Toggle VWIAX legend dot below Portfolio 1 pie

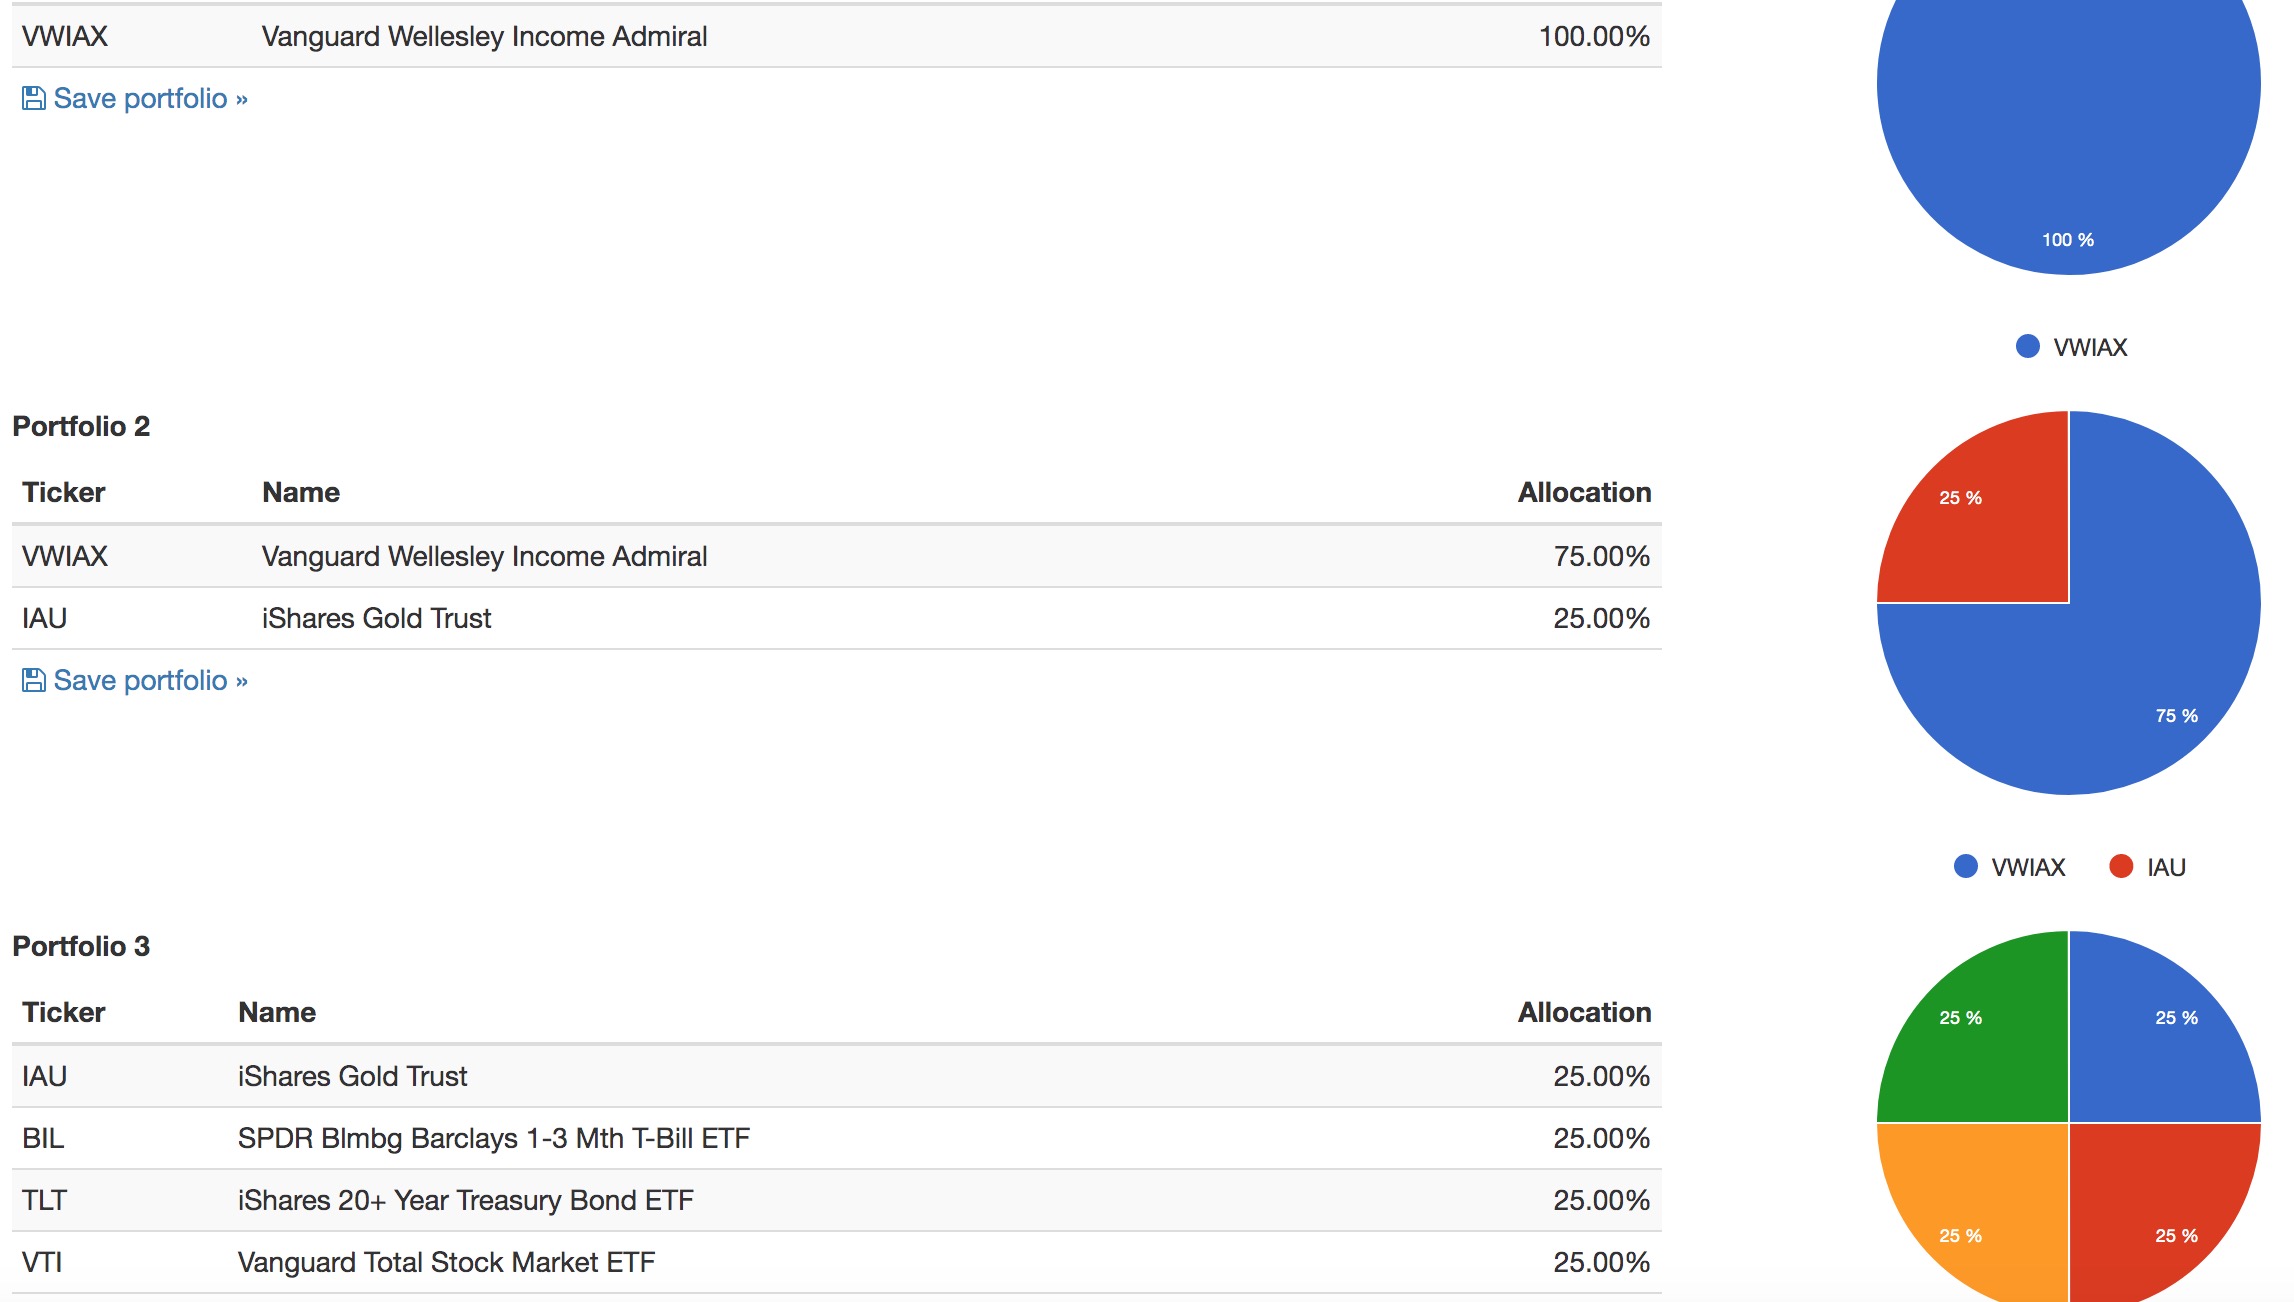coord(2027,346)
